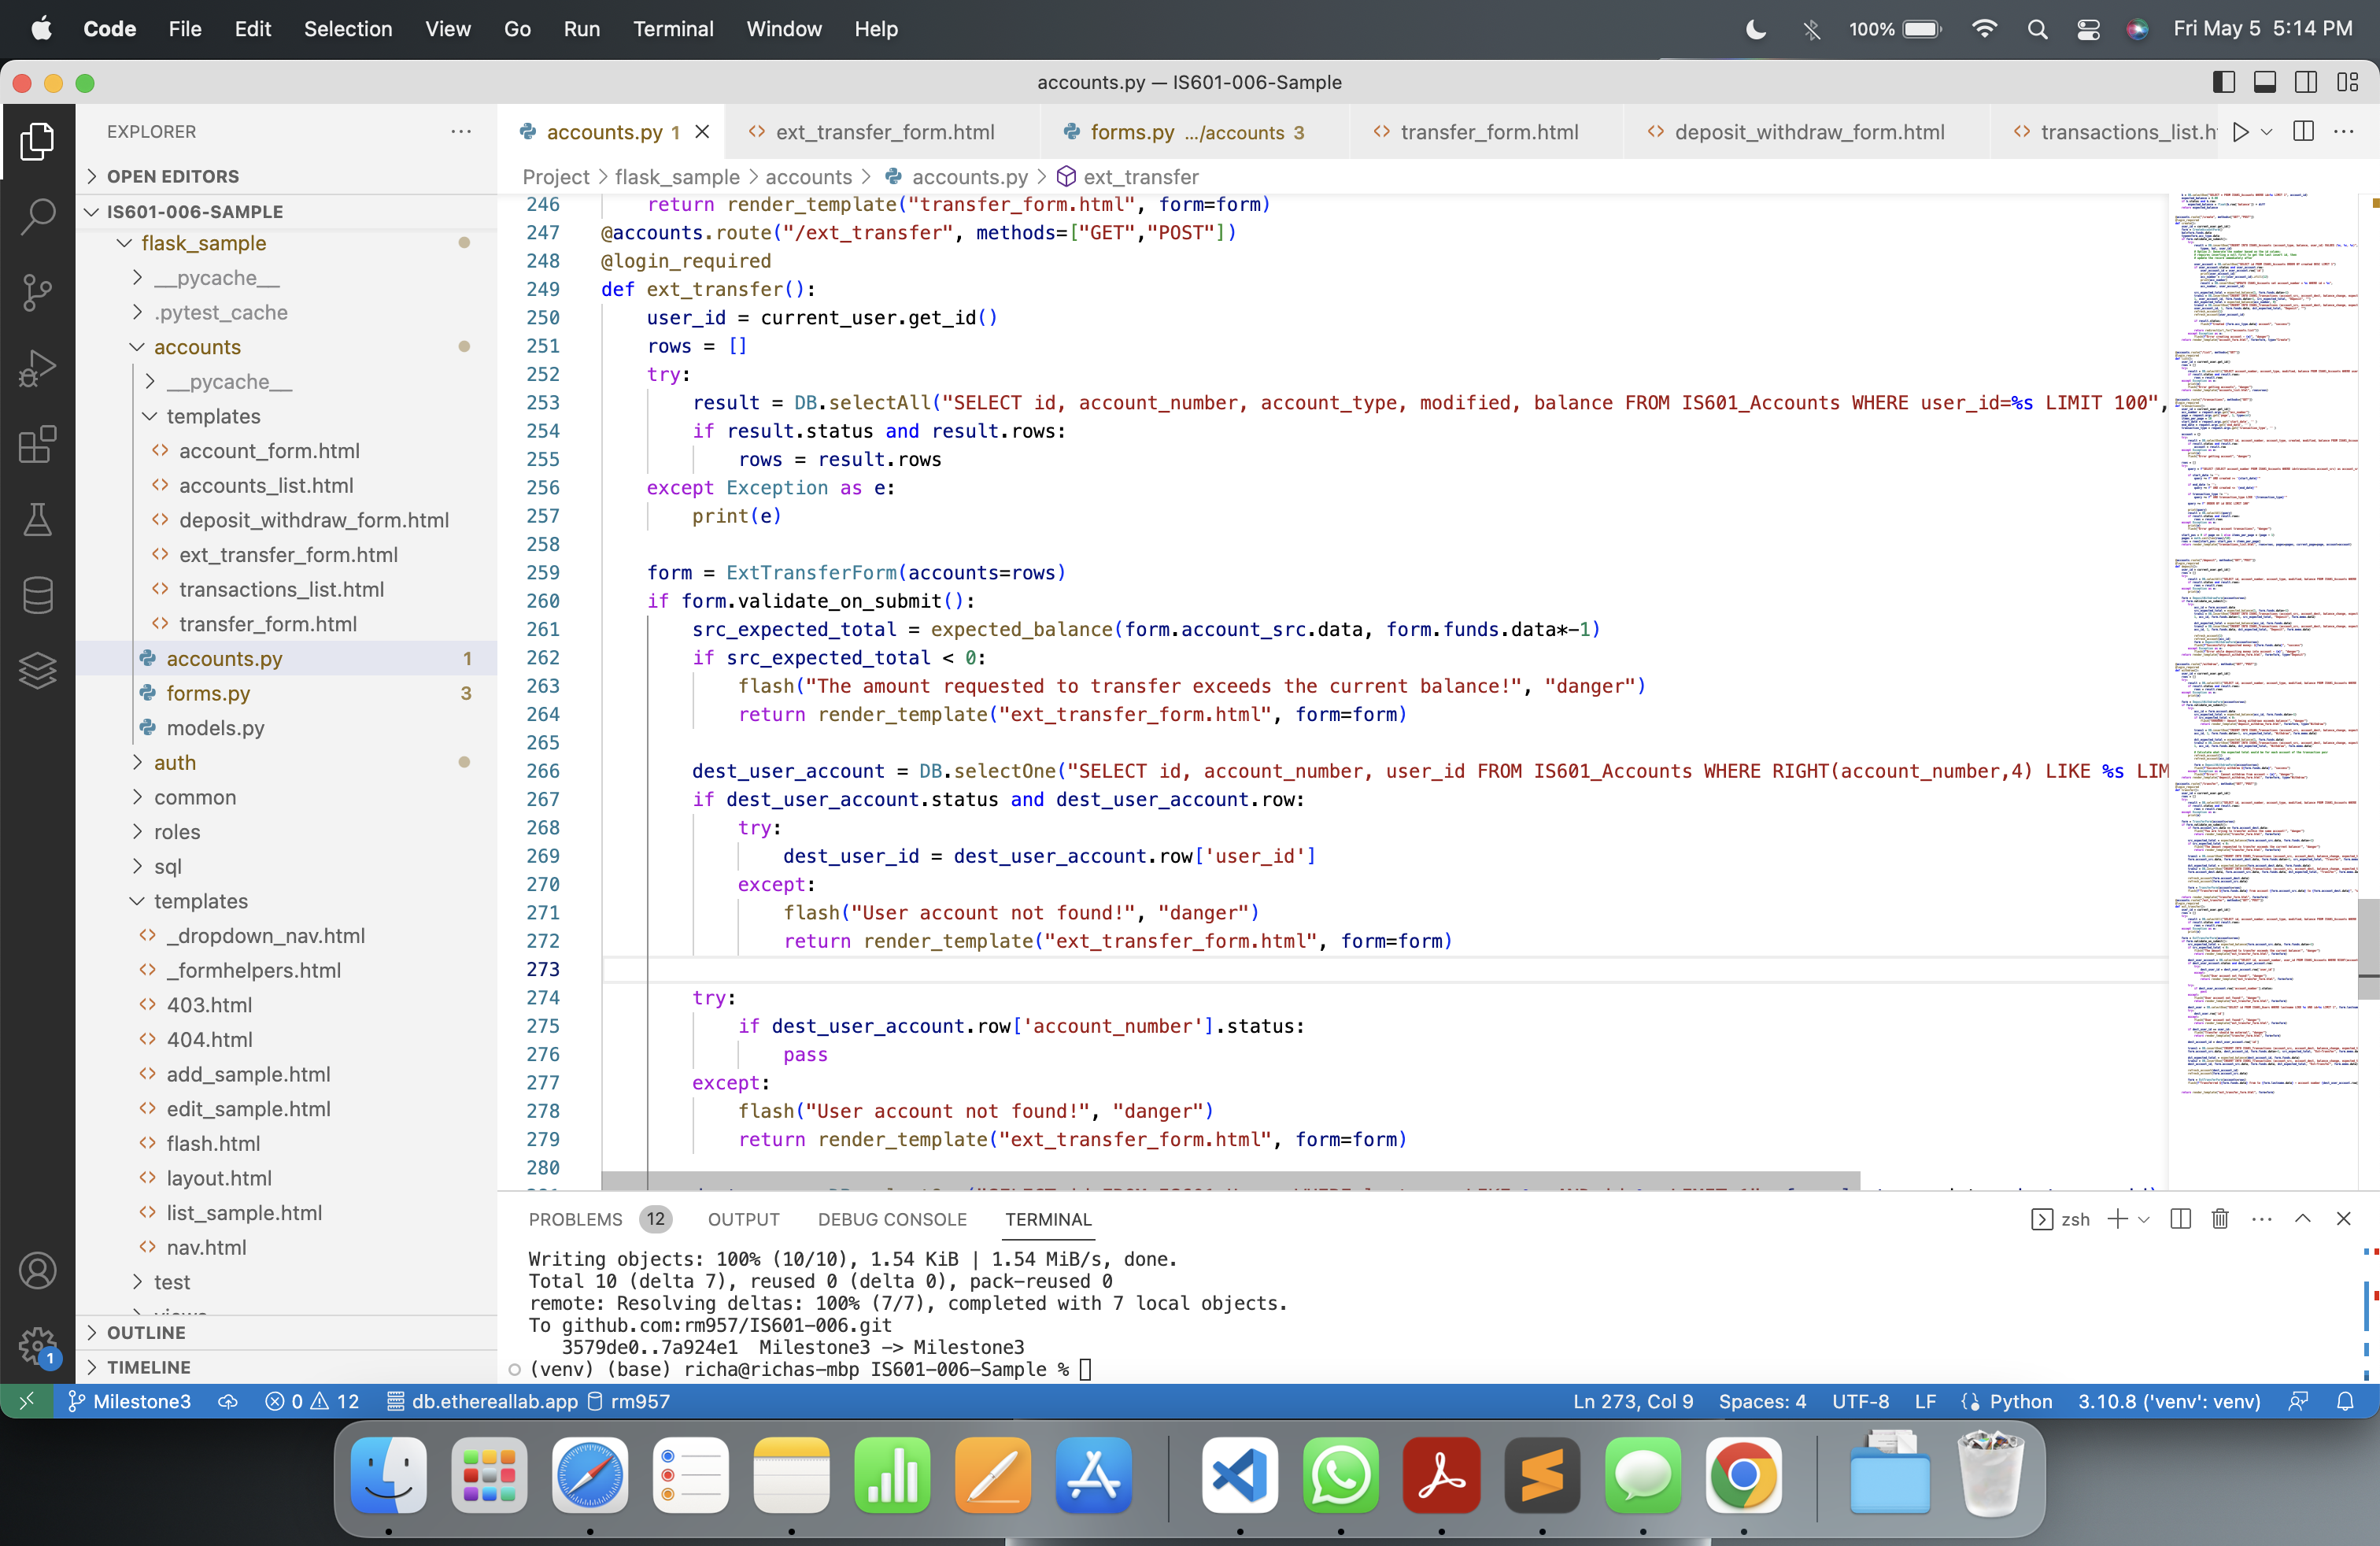Open the Accounts icon in activity bar
2380x1546 pixels.
(x=37, y=1271)
